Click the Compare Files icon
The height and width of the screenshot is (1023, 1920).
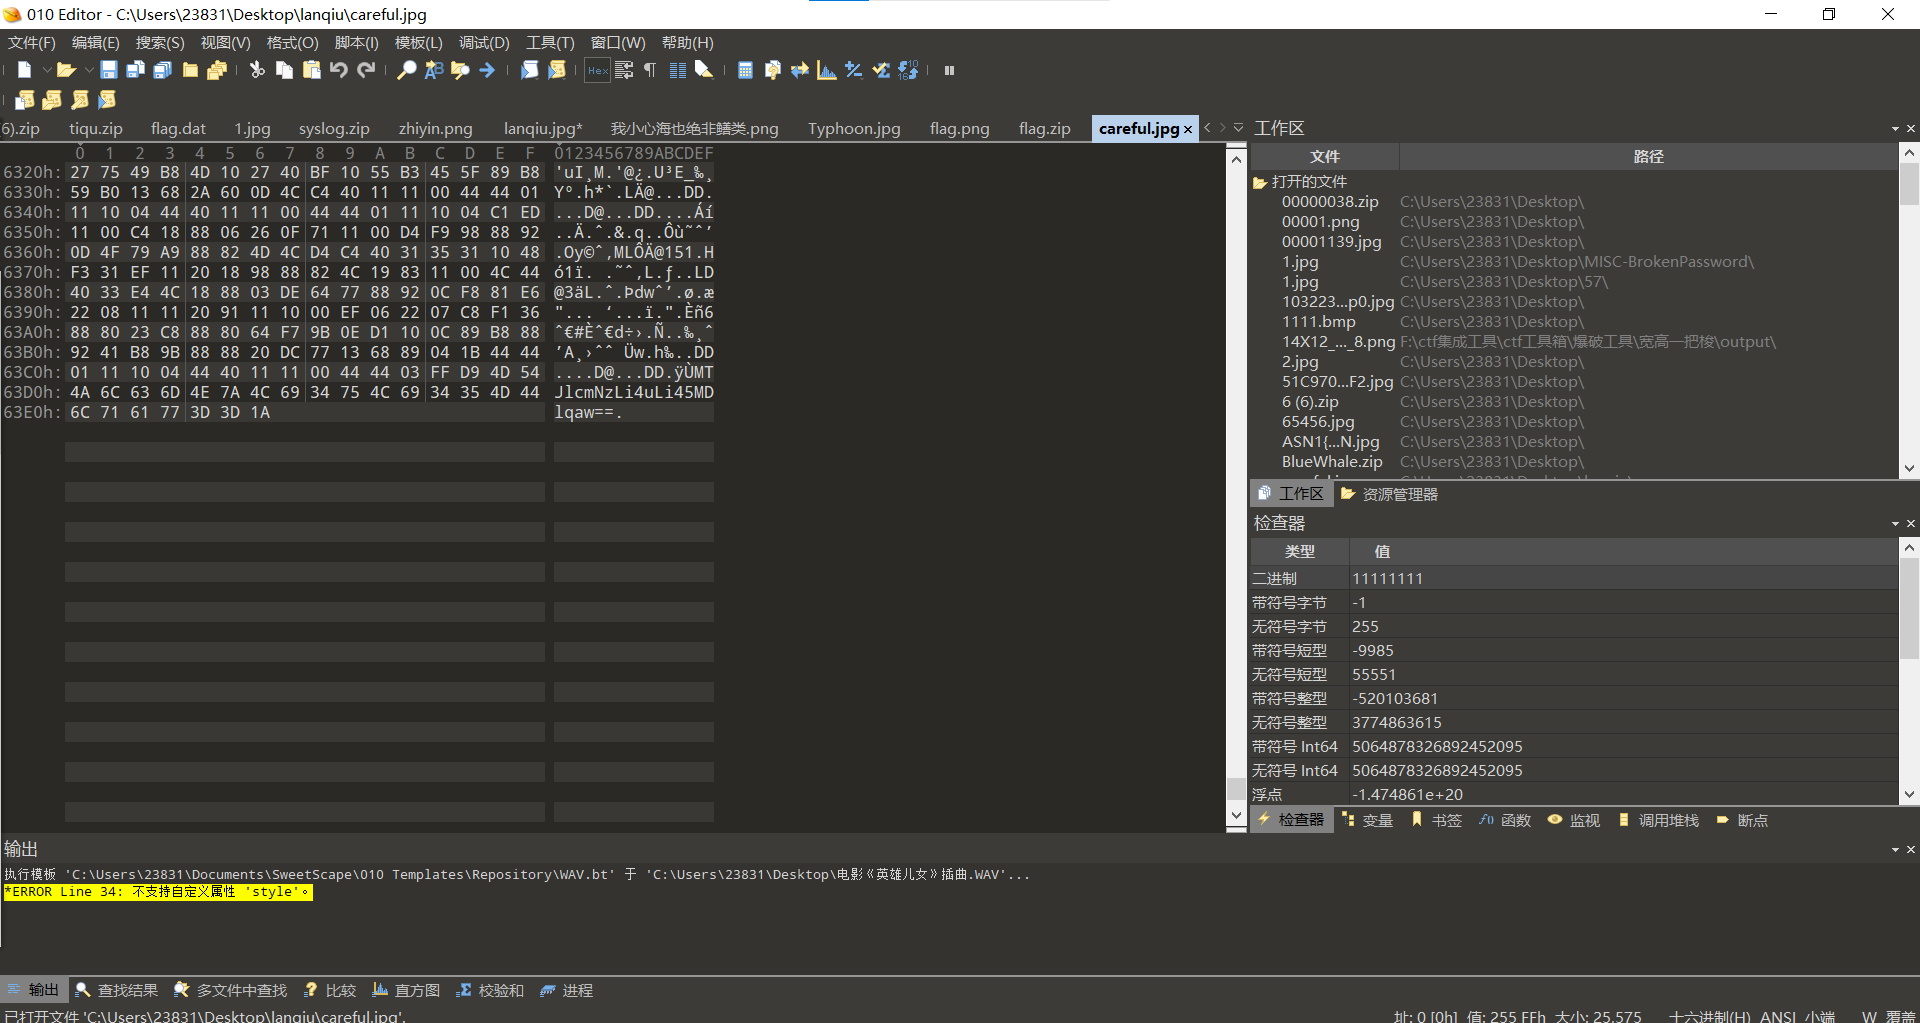click(772, 70)
